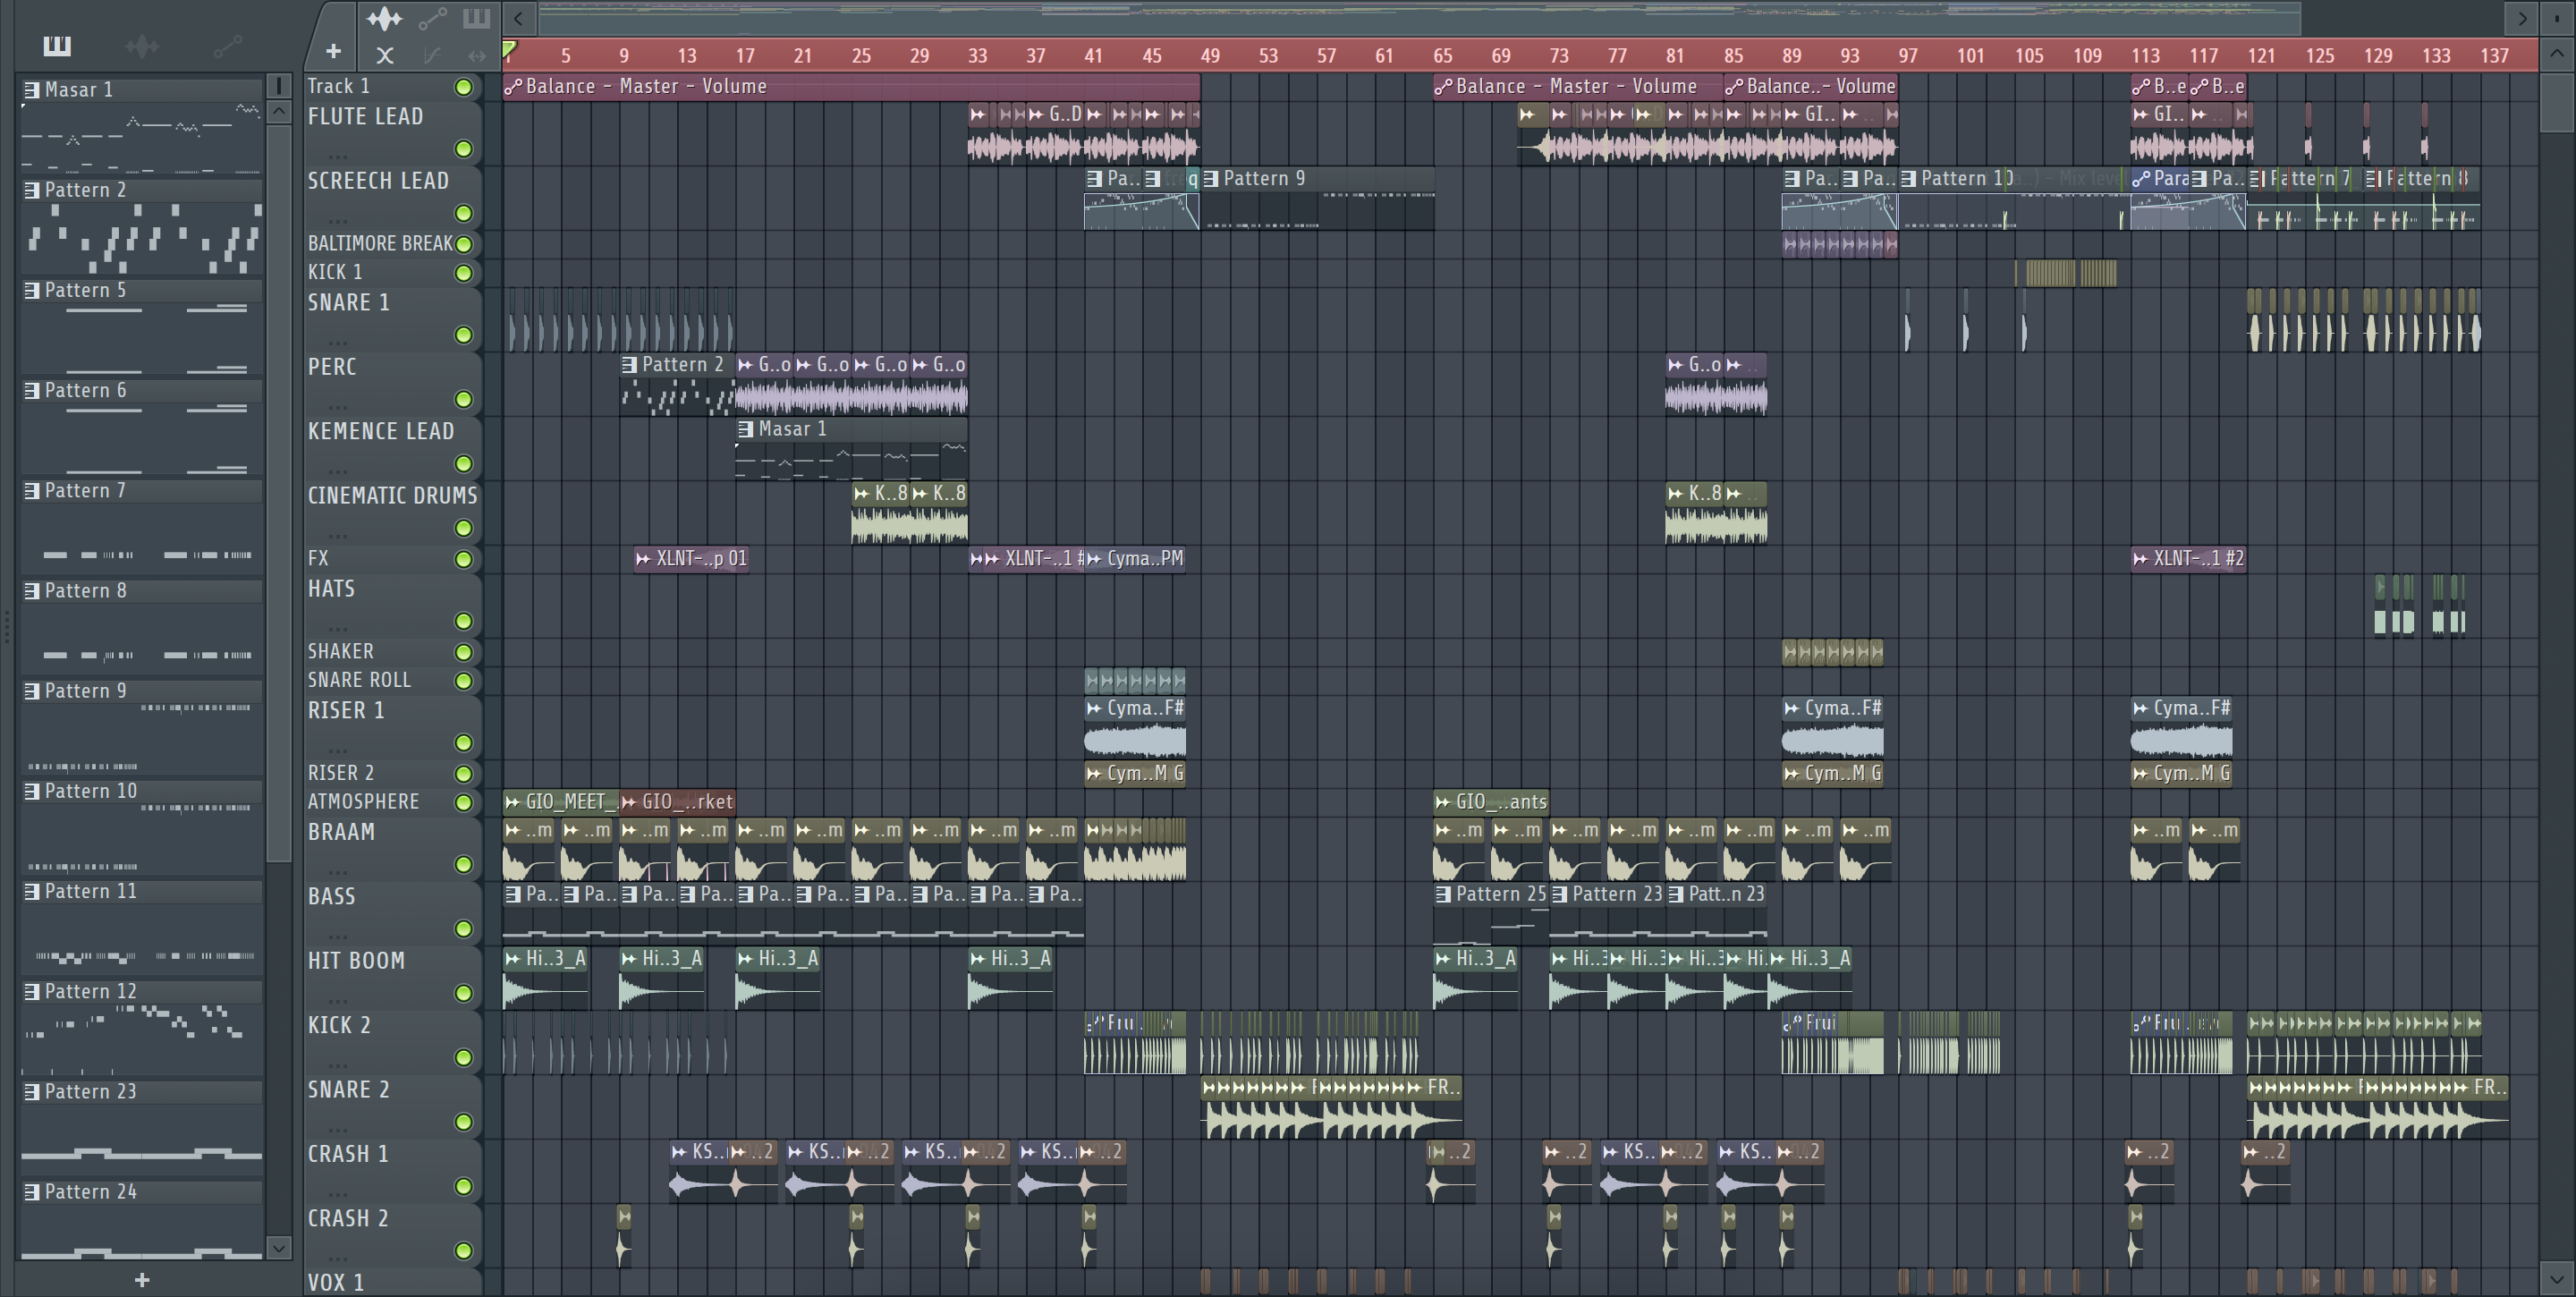Mute the KICK 1 track

463,273
